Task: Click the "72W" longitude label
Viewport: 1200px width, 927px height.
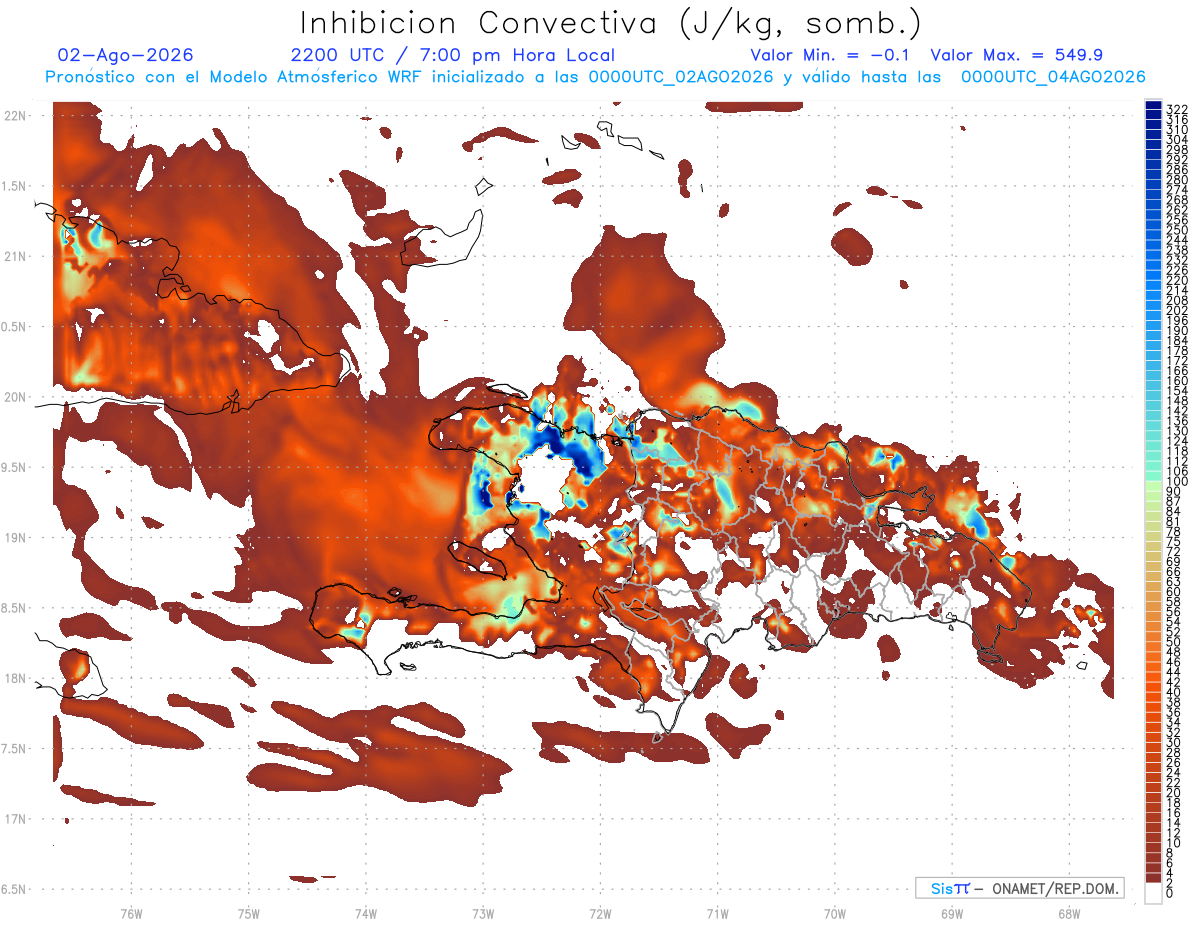Action: (x=600, y=913)
